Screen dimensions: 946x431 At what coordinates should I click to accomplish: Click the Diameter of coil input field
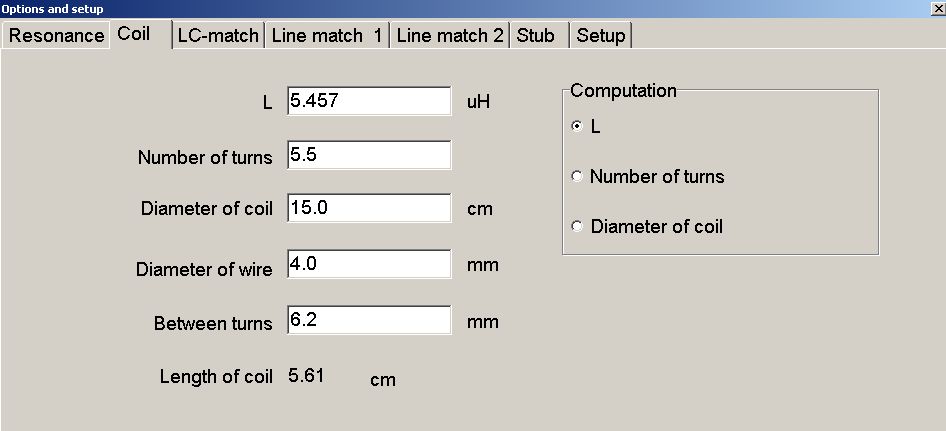pyautogui.click(x=368, y=208)
